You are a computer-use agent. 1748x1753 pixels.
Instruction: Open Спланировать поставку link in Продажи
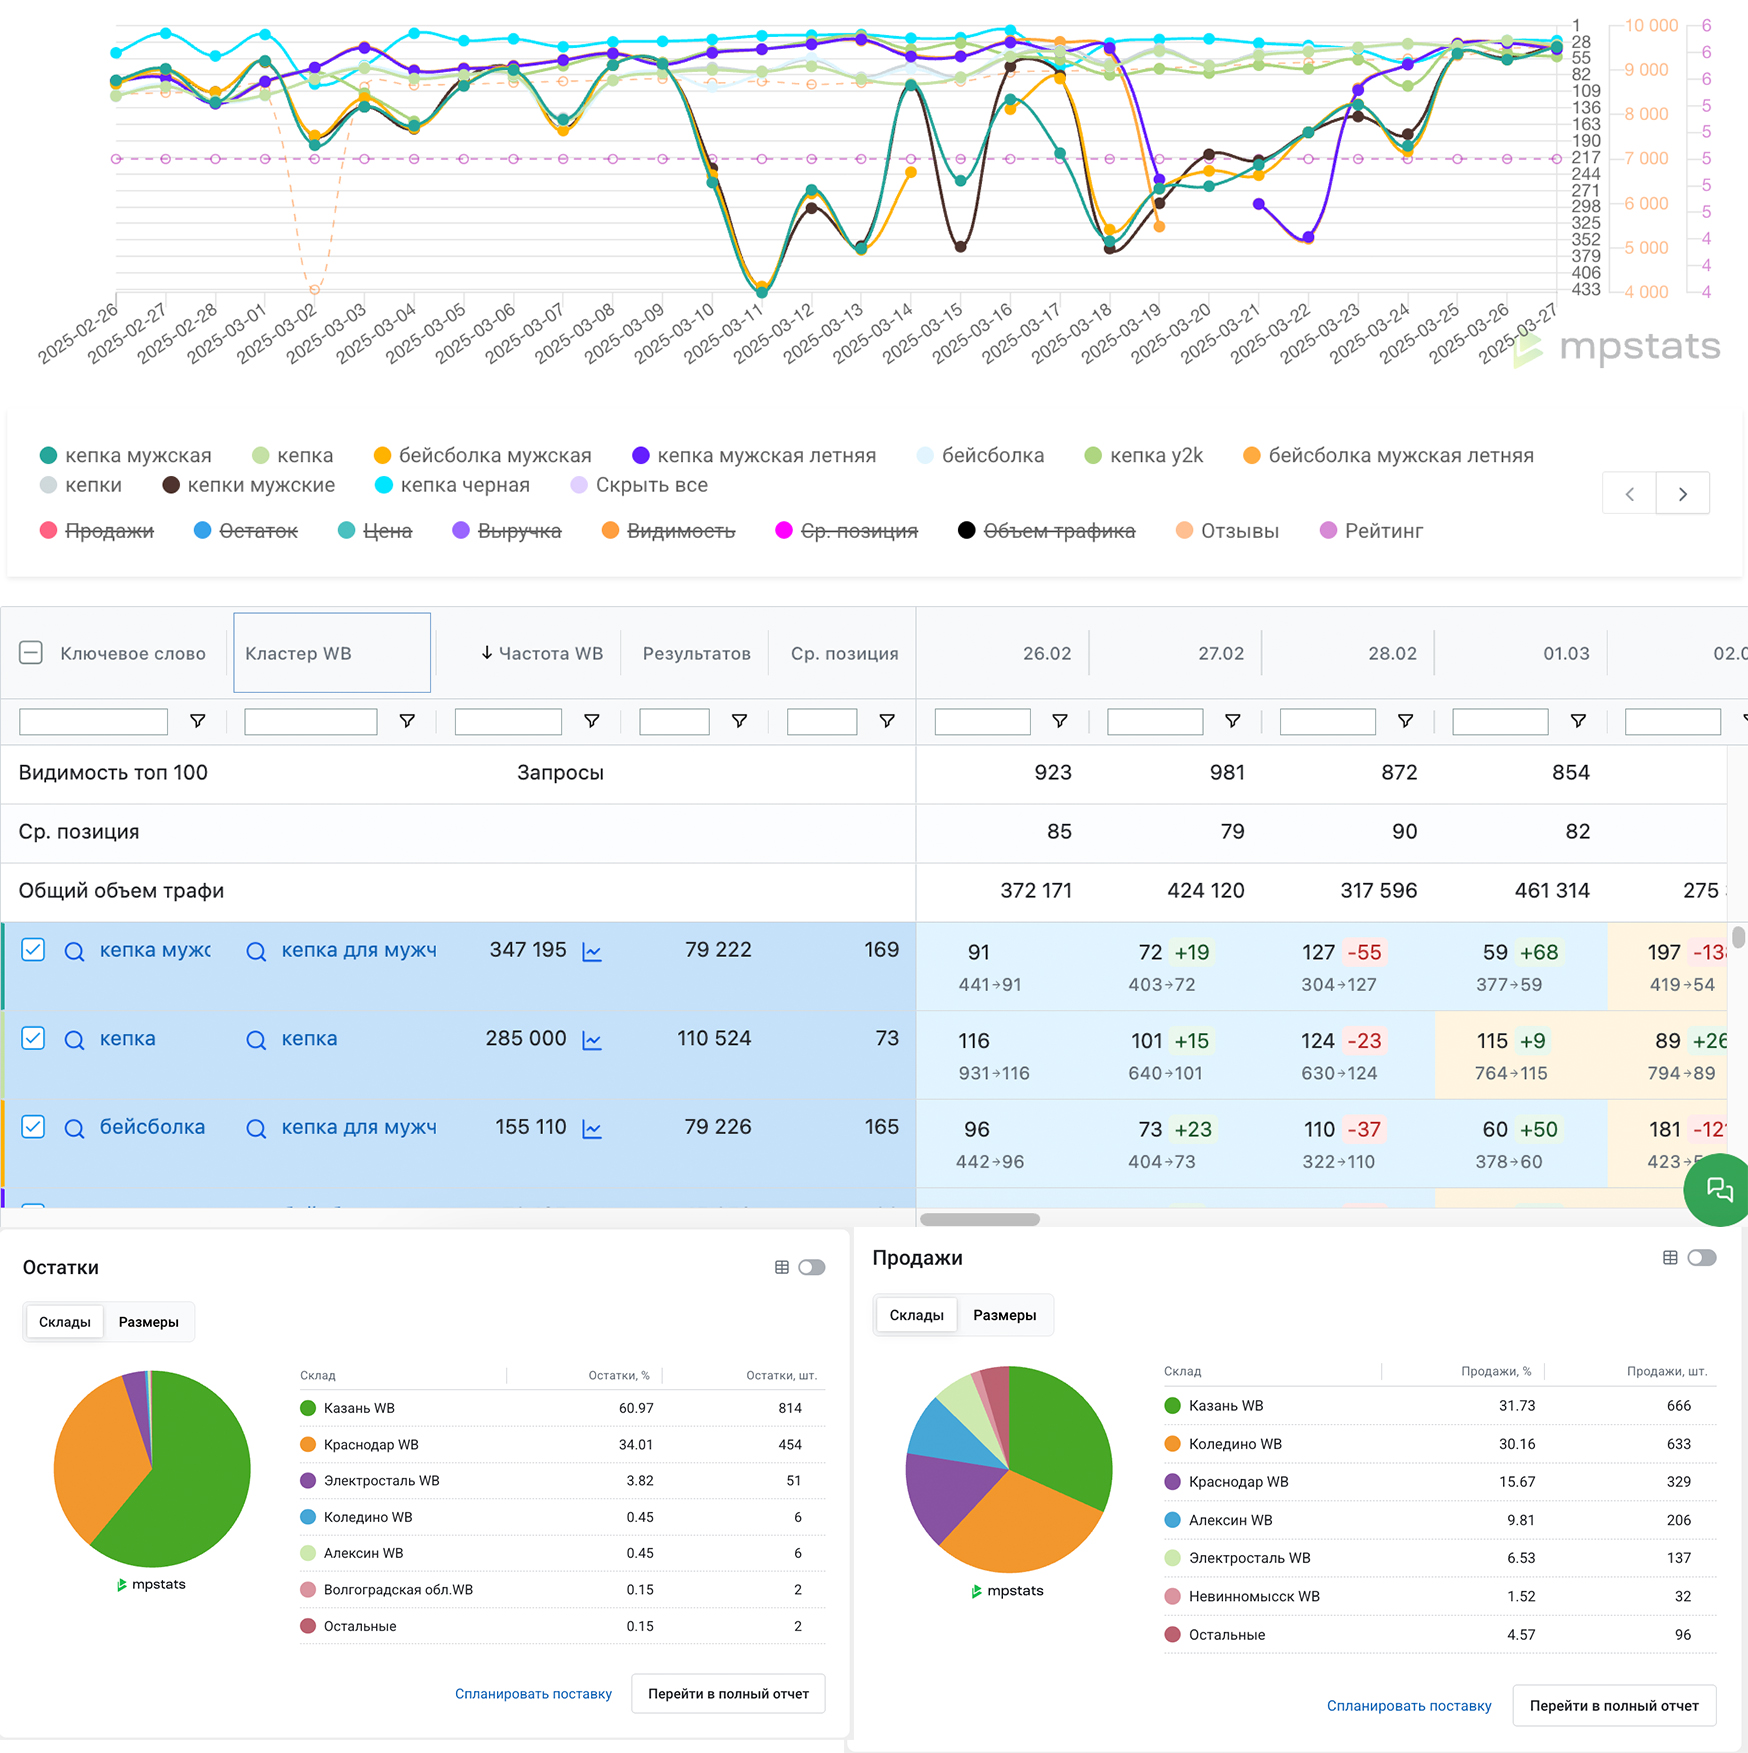1409,1706
